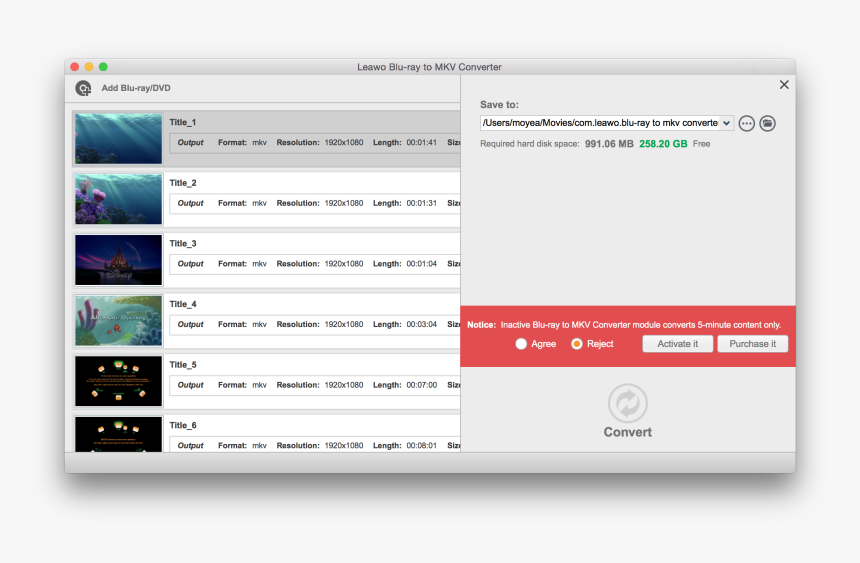Select the Title_5 dark menu thumbnail
The height and width of the screenshot is (563, 860).
[118, 381]
